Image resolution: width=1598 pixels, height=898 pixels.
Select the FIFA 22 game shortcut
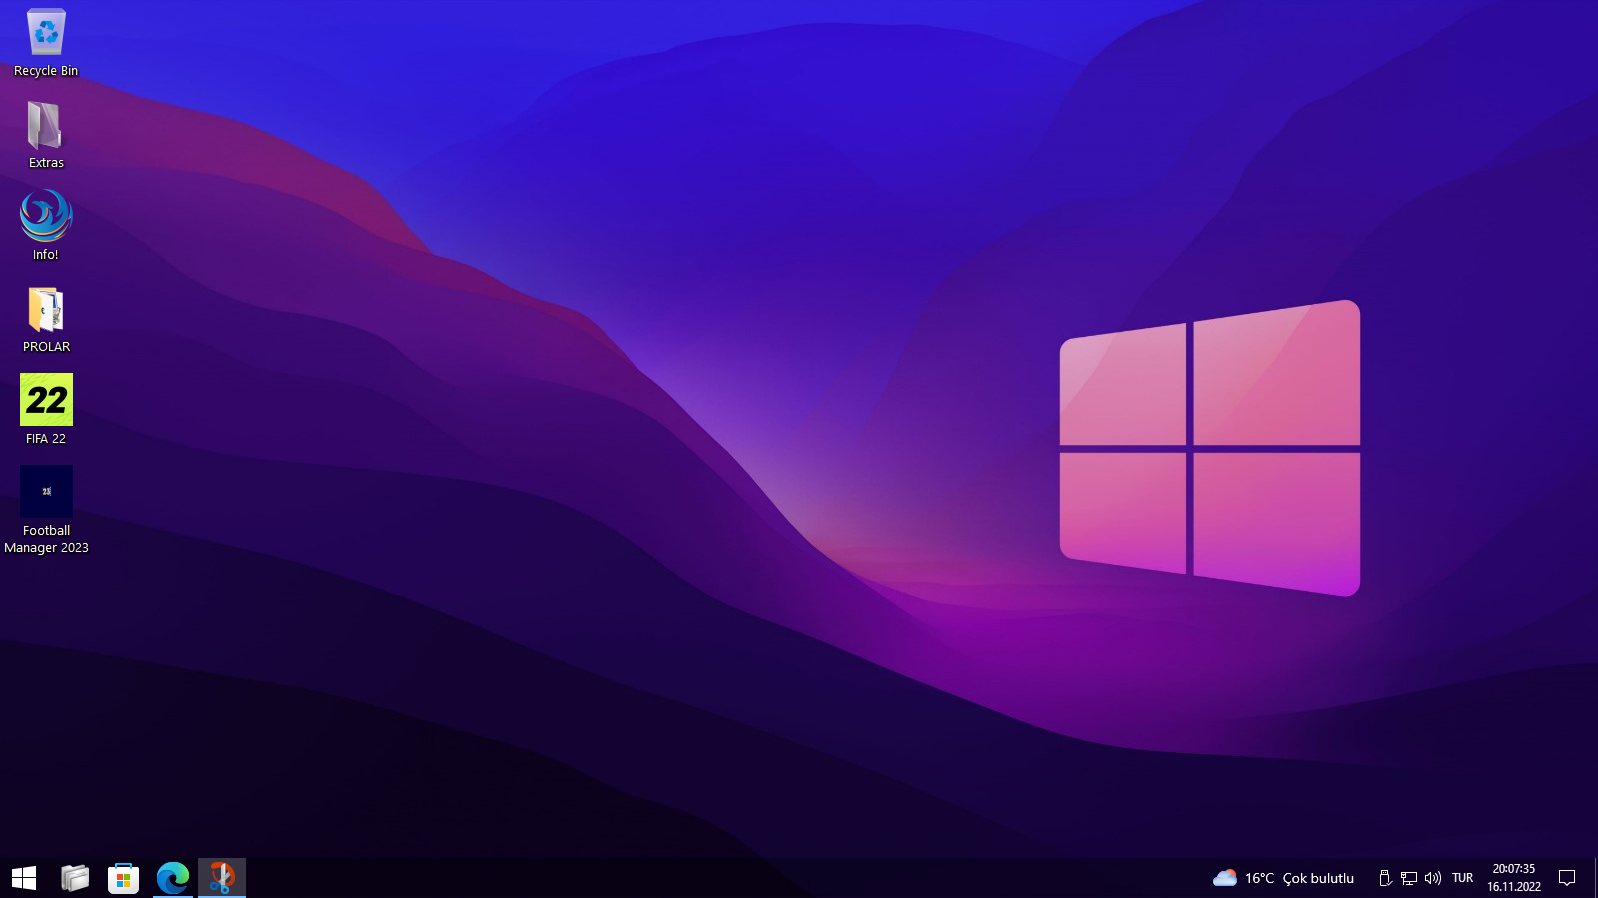pos(46,410)
